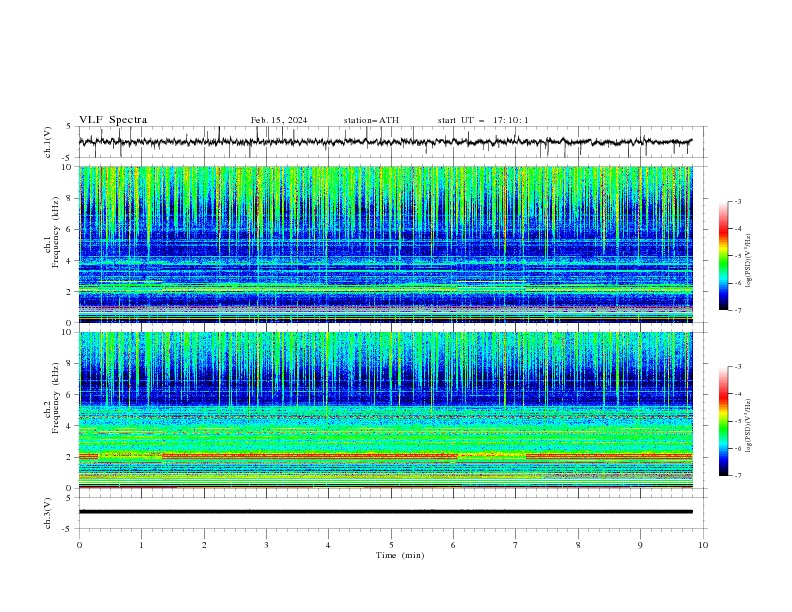Click the "2" kHz tick of ch.1 spectrogram

click(x=70, y=291)
